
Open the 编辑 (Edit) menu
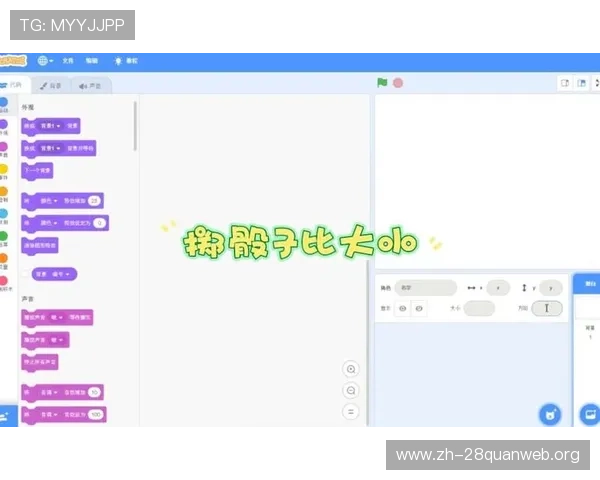91,61
